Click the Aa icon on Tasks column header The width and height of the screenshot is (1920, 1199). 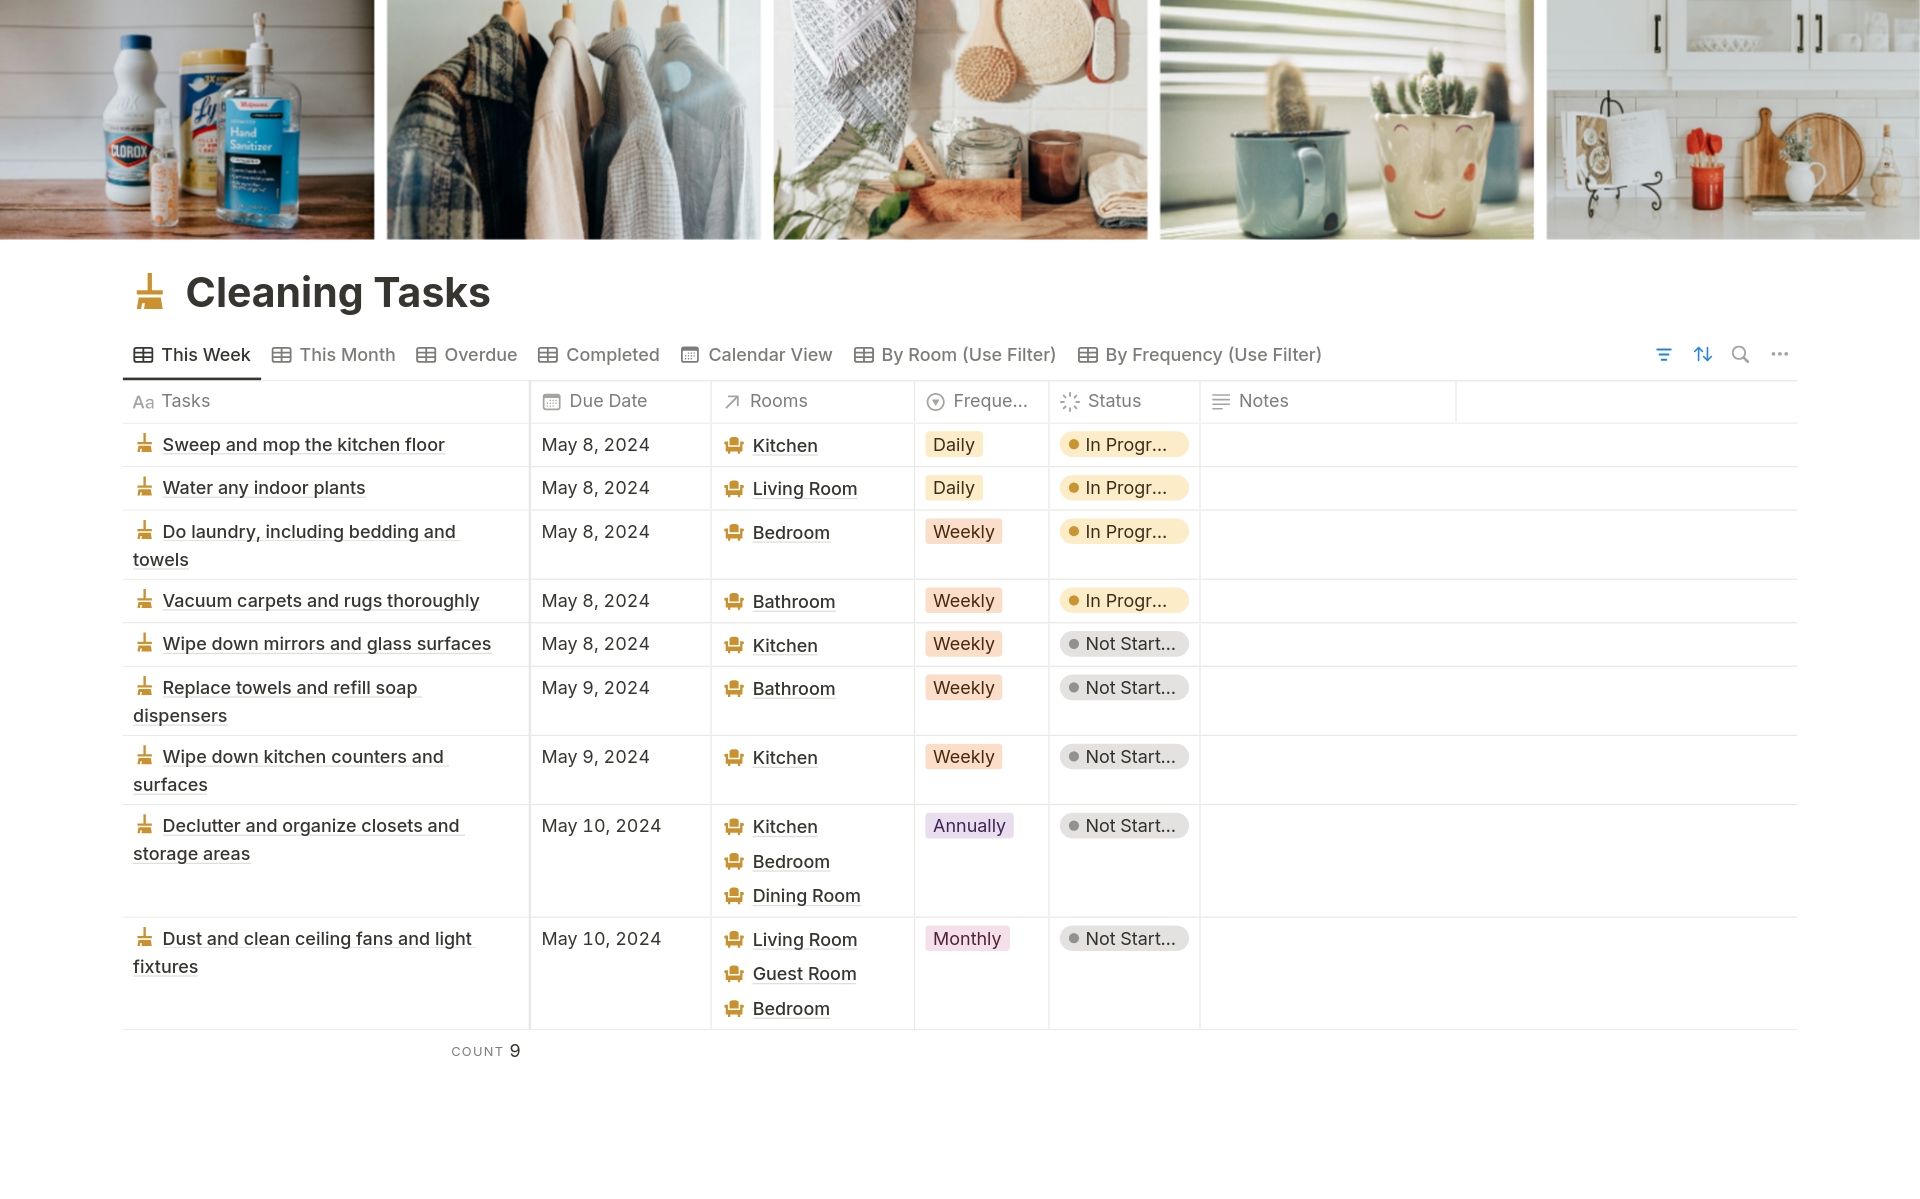144,402
